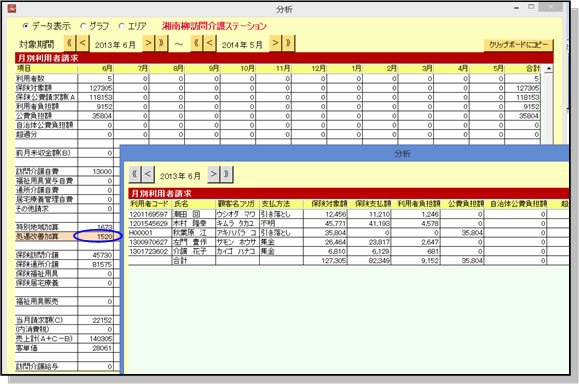Click 処遇改善加算 row label
The height and width of the screenshot is (384, 579).
46,236
